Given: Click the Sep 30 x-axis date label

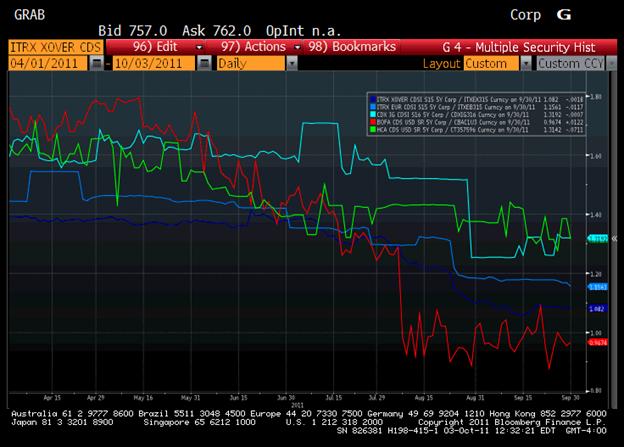Looking at the screenshot, I should pyautogui.click(x=571, y=398).
